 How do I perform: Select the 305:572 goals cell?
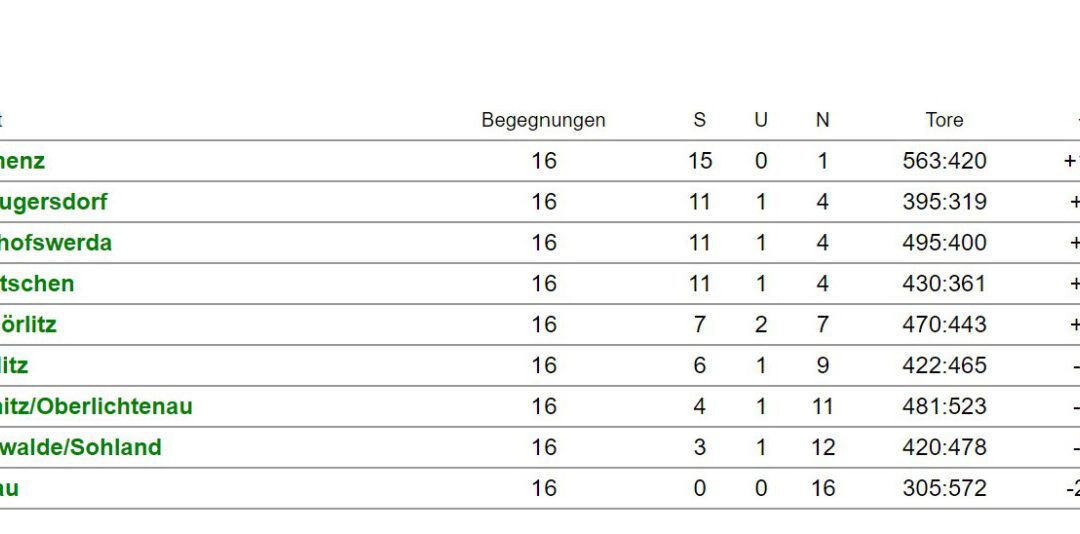[x=944, y=488]
